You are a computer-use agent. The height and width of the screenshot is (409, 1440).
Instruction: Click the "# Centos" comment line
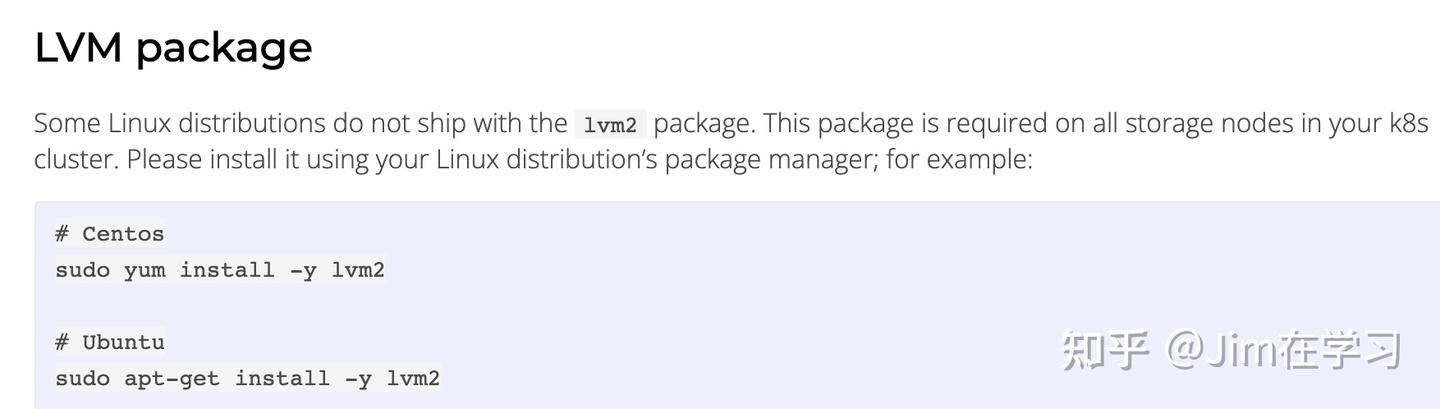(x=109, y=234)
